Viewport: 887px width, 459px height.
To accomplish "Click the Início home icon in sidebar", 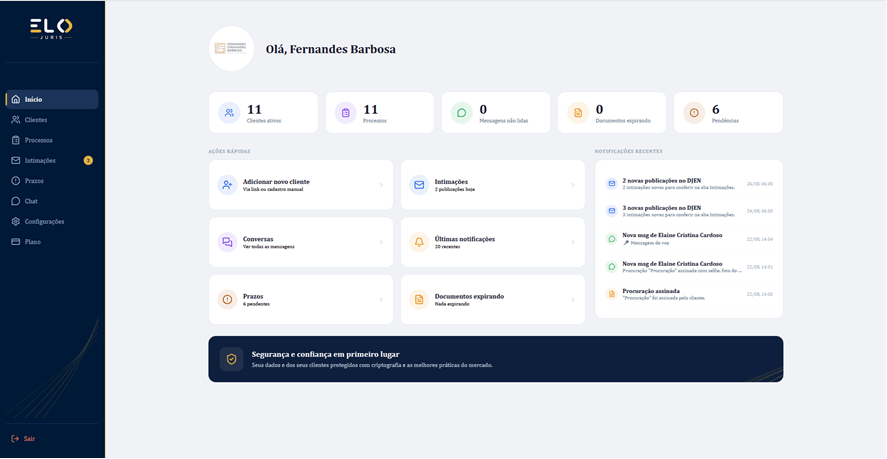I will [16, 100].
